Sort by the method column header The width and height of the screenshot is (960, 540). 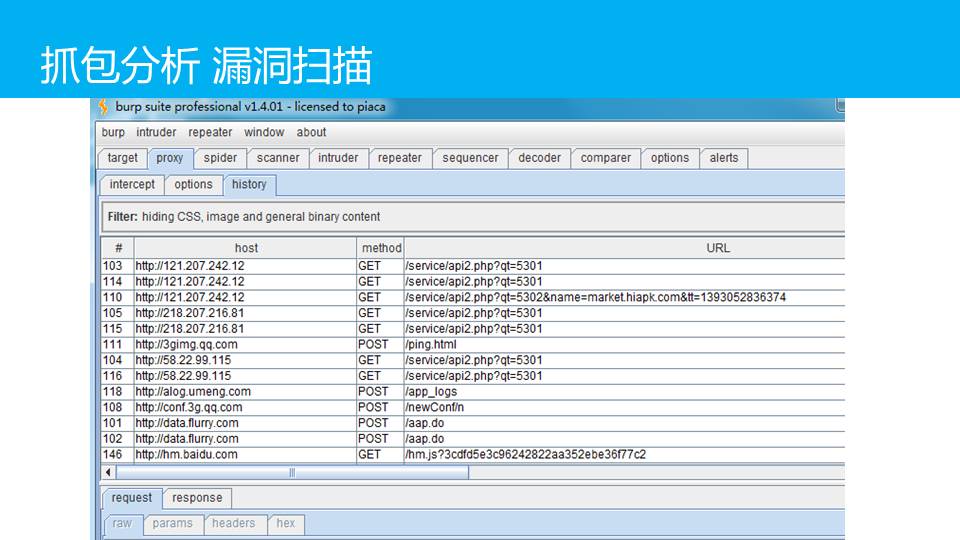pyautogui.click(x=381, y=248)
